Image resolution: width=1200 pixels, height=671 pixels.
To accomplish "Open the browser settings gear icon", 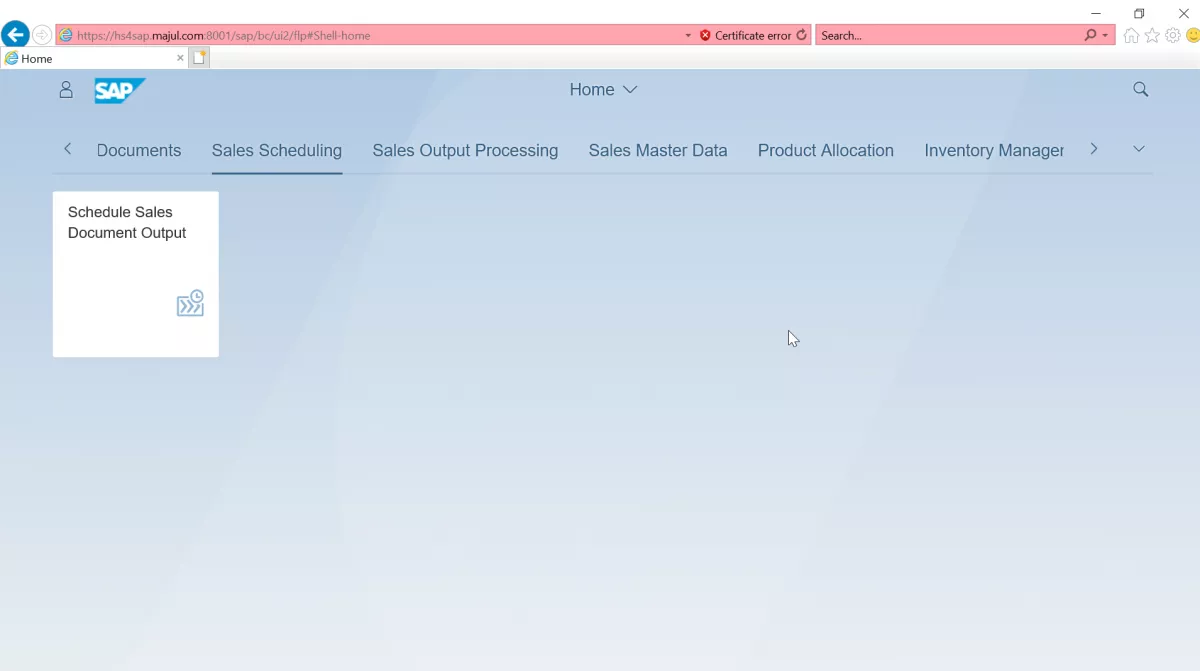I will click(1173, 35).
